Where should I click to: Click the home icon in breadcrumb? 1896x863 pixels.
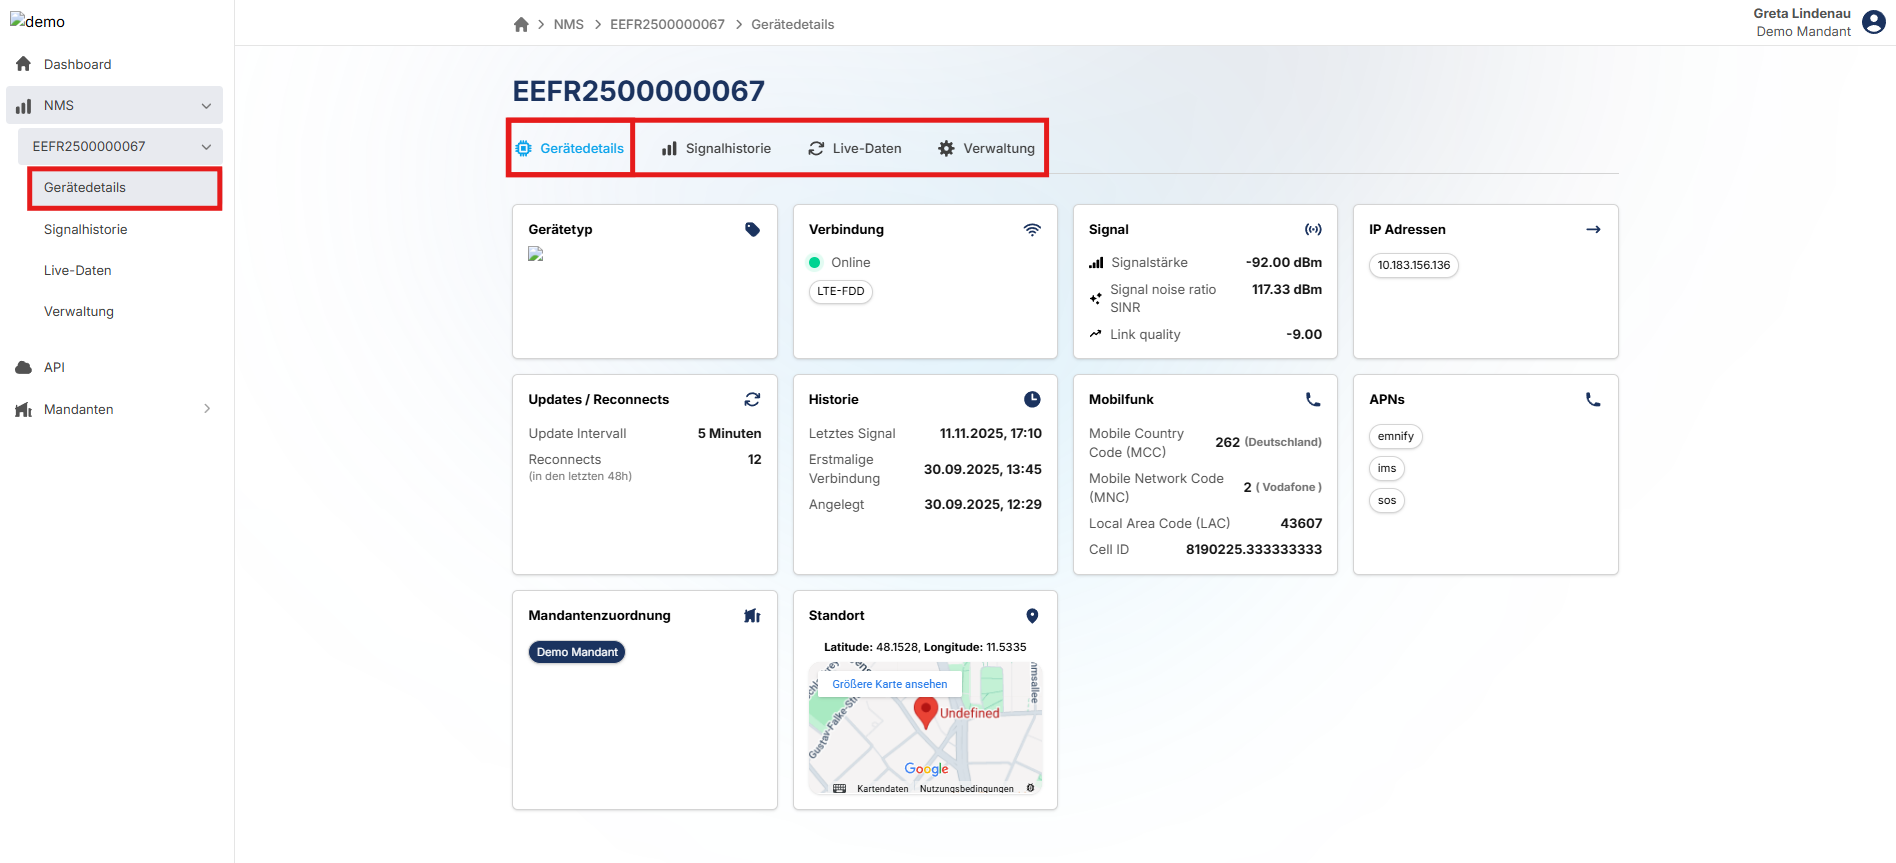point(521,25)
